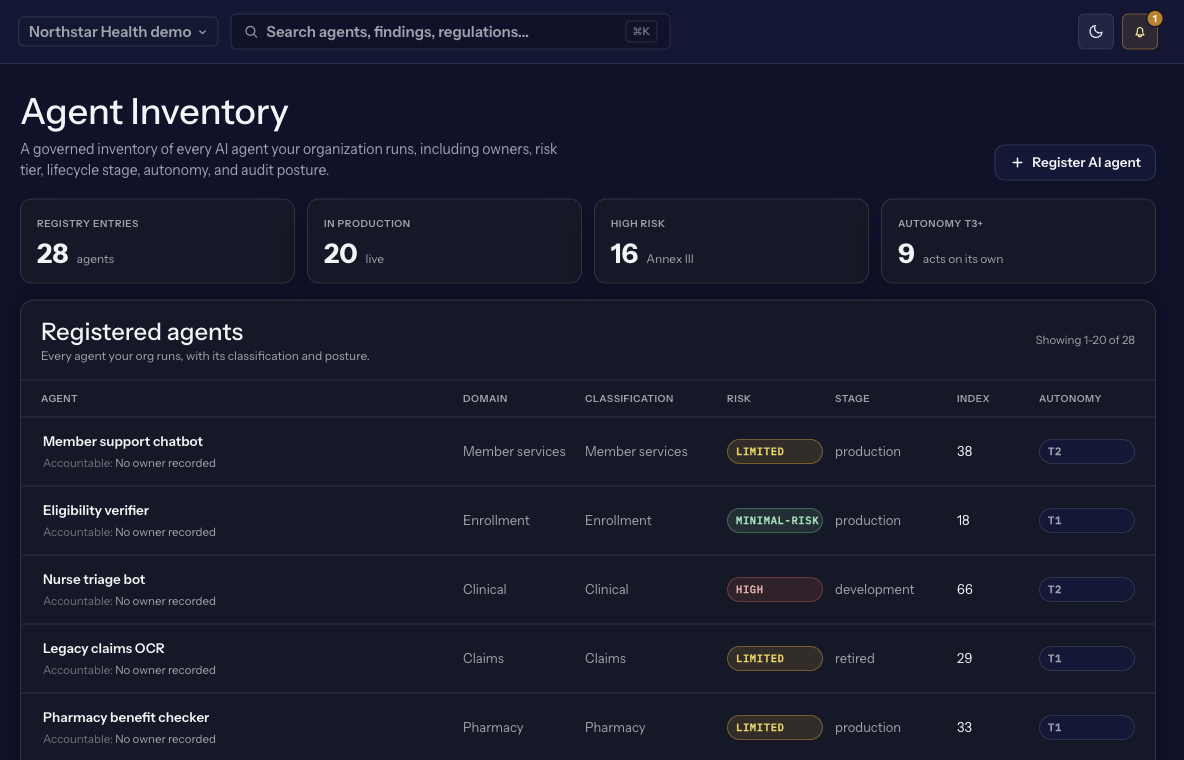Viewport: 1184px width, 760px height.
Task: Click T1 autonomy pill for Eligibility verifier
Action: [1087, 521]
